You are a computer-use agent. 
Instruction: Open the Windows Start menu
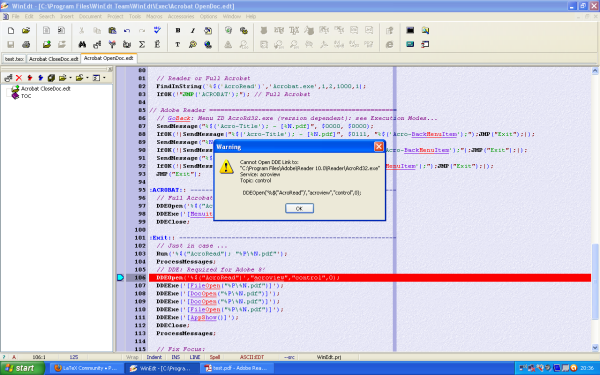(x=22, y=368)
